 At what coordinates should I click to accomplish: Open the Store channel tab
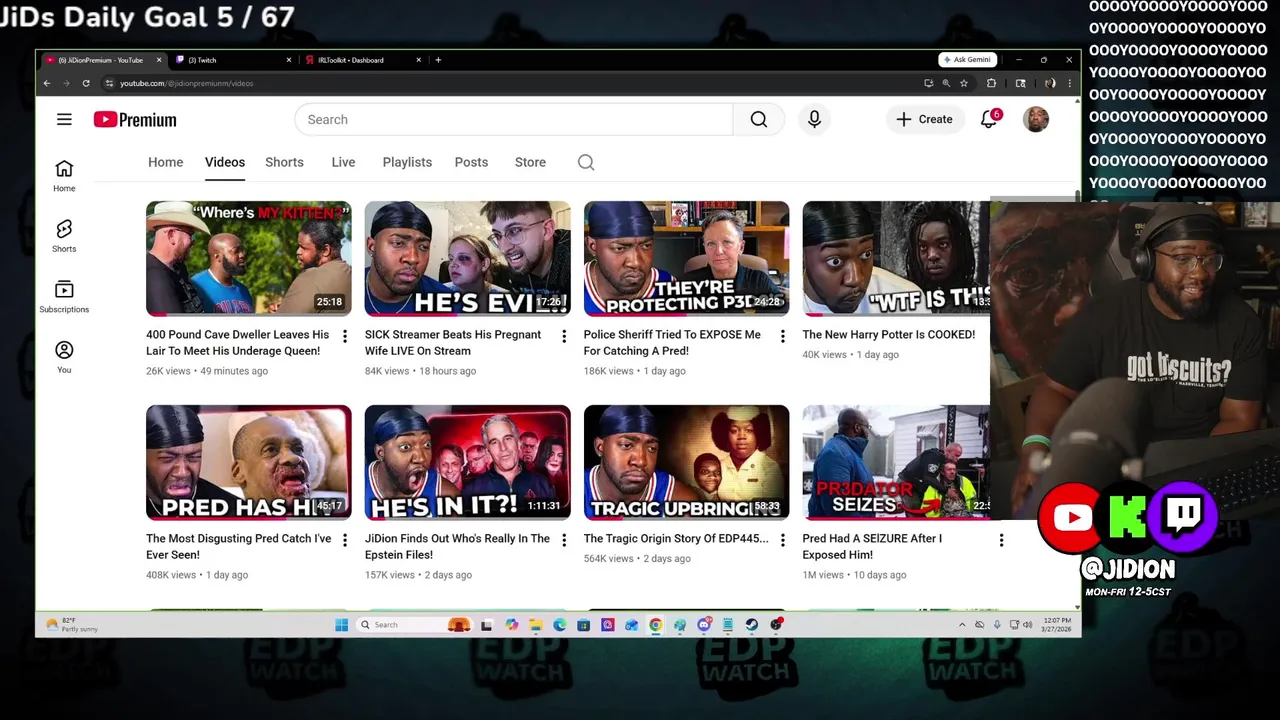point(530,162)
